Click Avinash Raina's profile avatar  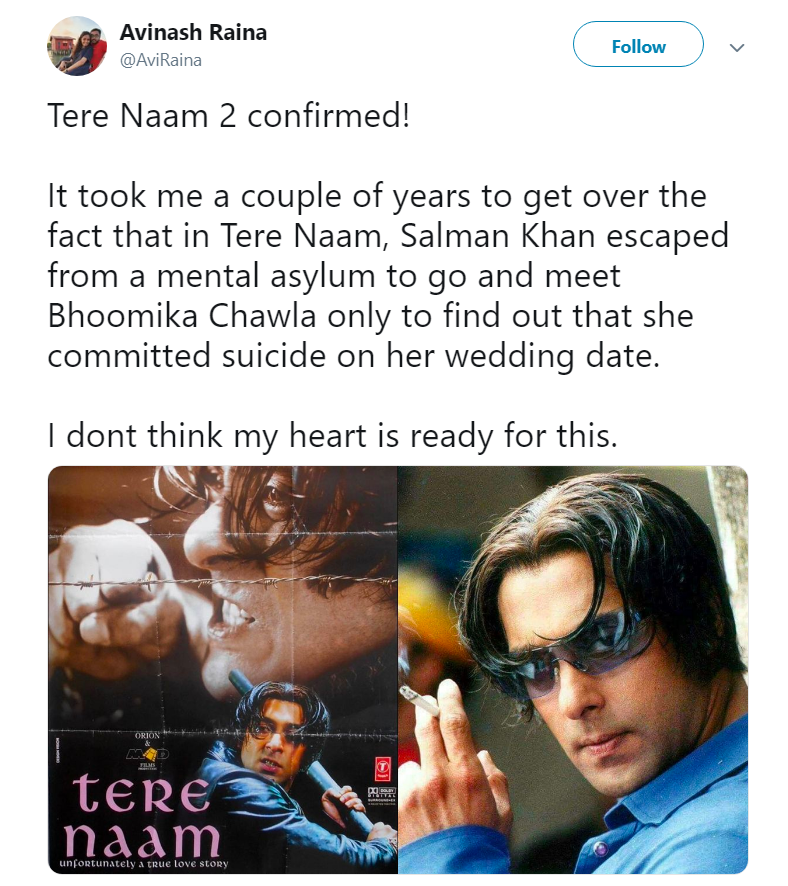[x=77, y=46]
